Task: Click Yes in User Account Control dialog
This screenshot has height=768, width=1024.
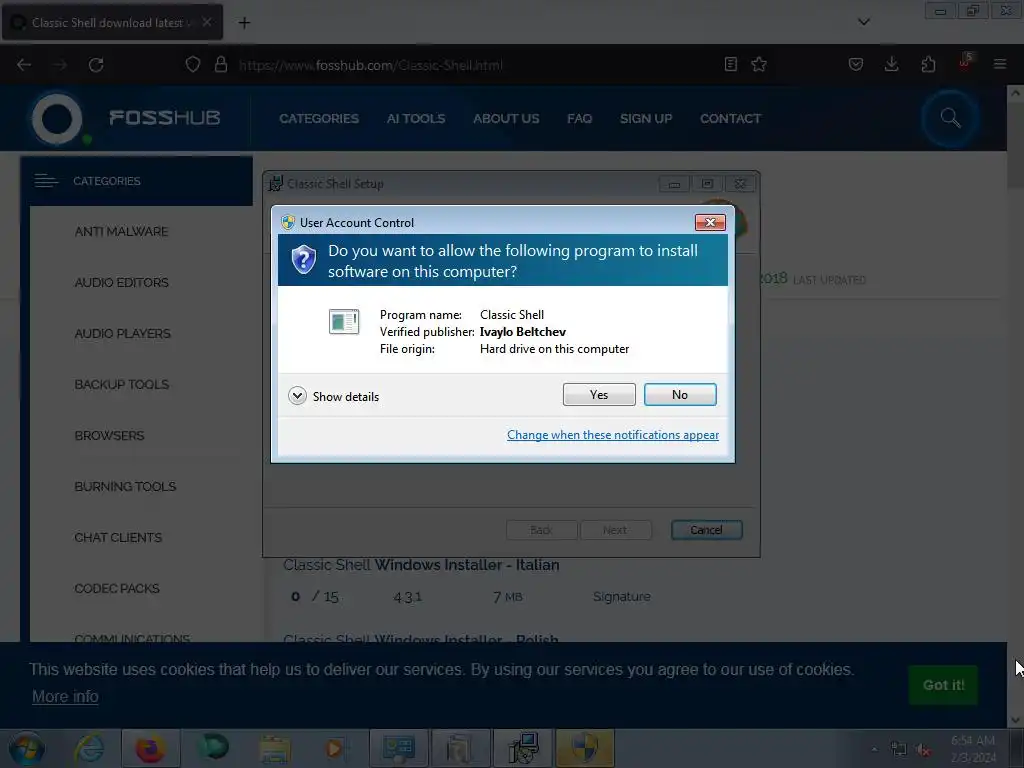Action: point(599,394)
